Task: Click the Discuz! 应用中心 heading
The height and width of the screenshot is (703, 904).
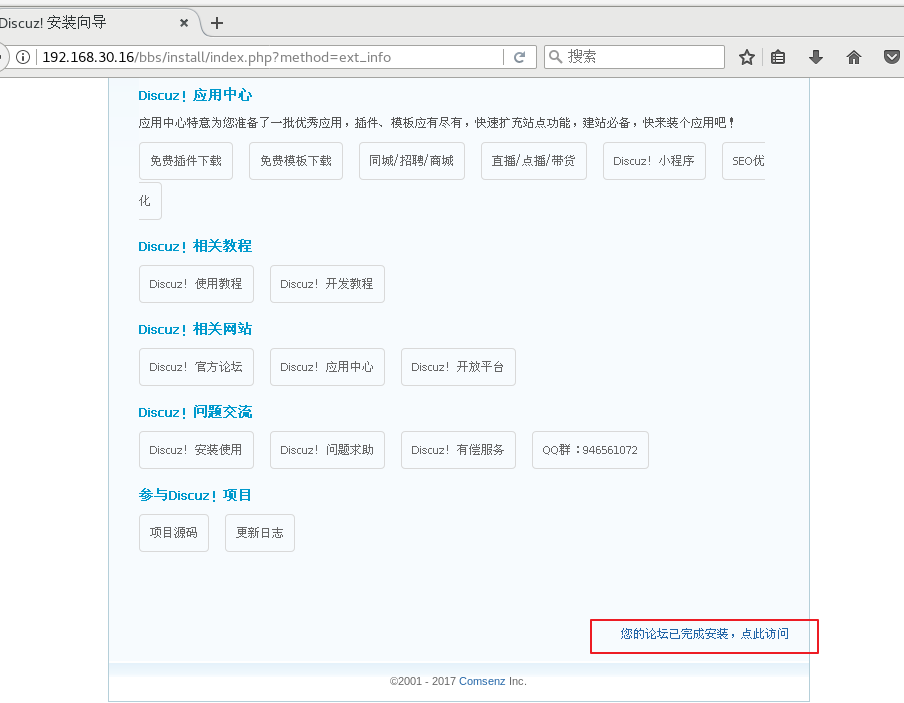Action: coord(195,95)
